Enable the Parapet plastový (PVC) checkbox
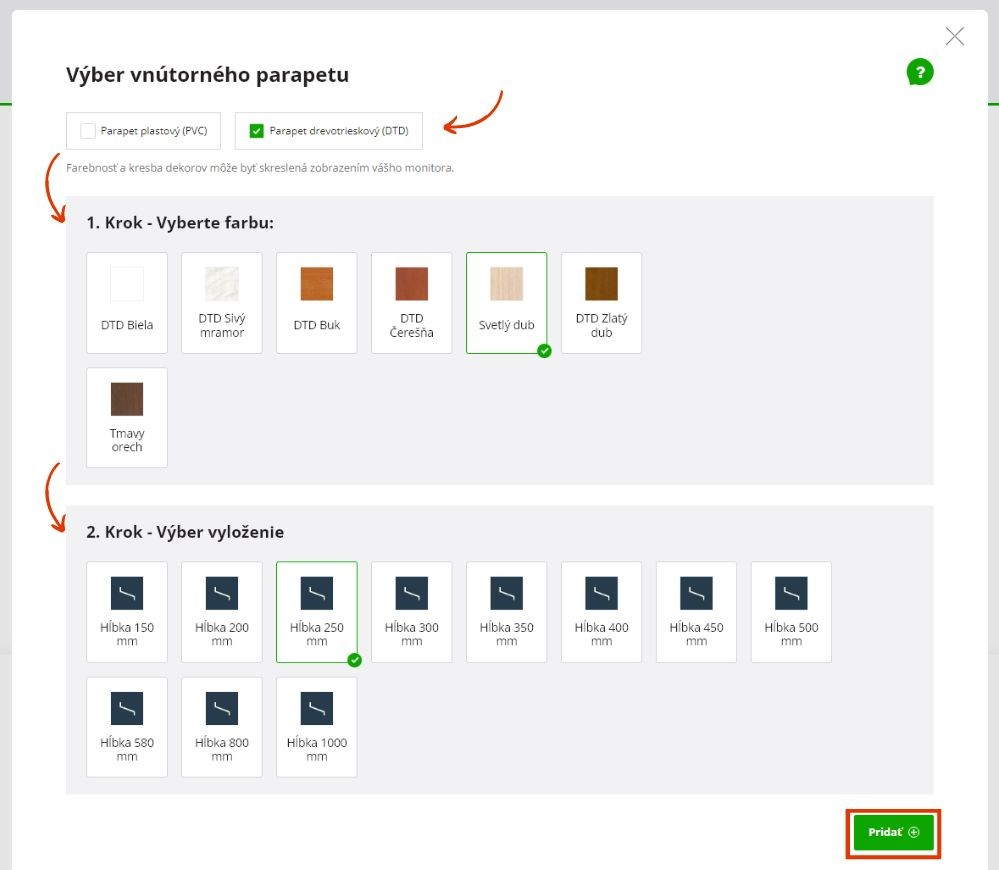Viewport: 999px width, 870px height. [x=88, y=131]
